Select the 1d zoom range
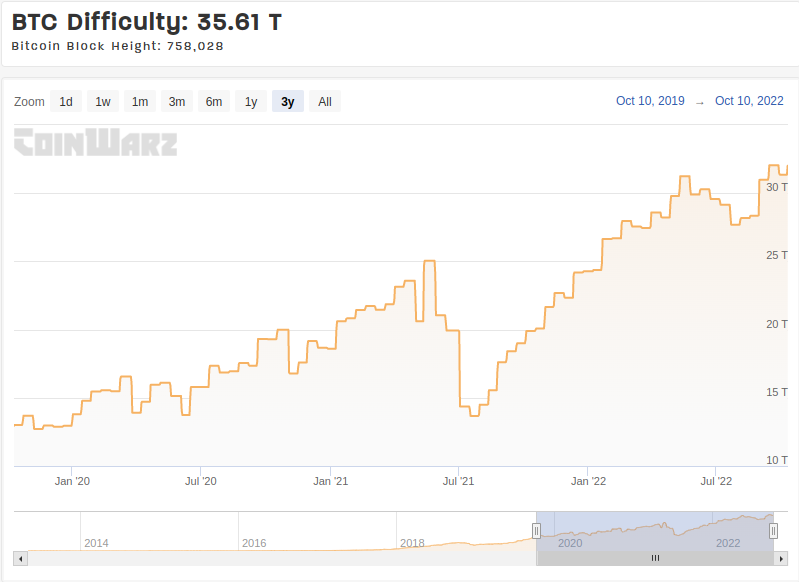Image resolution: width=799 pixels, height=582 pixels. pyautogui.click(x=66, y=101)
